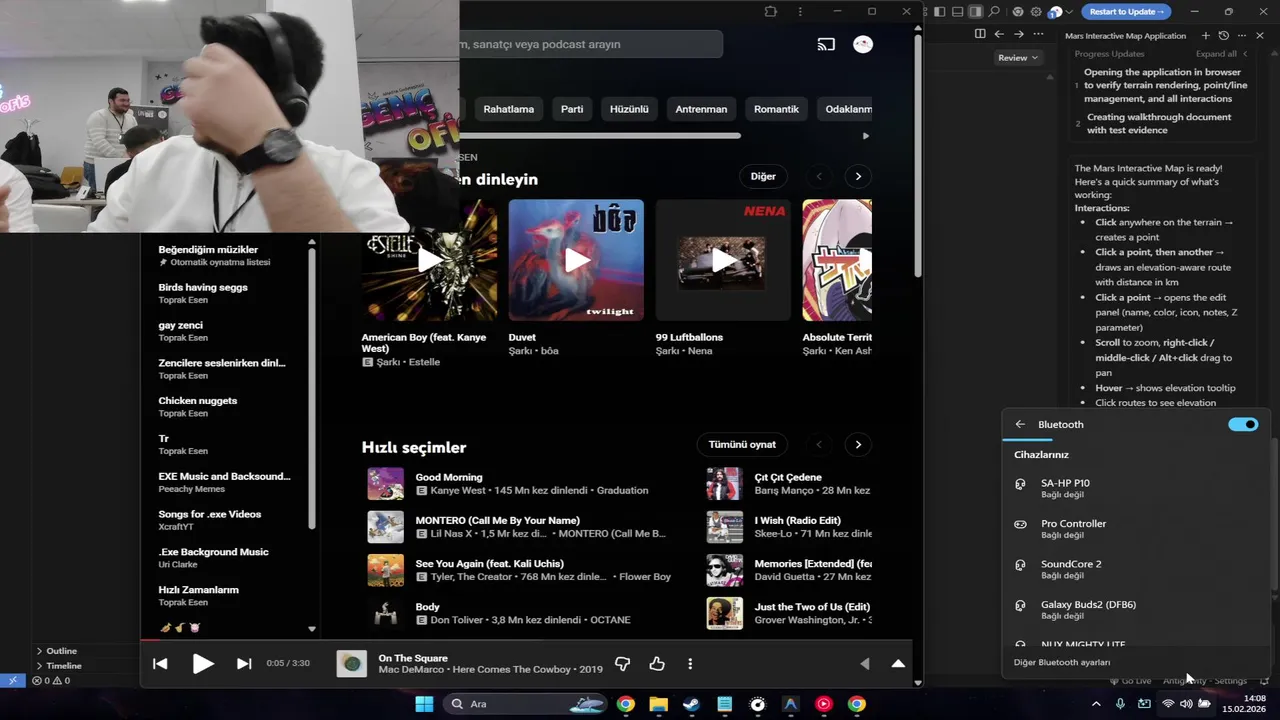Start new conversation with the plus icon

(x=1205, y=35)
